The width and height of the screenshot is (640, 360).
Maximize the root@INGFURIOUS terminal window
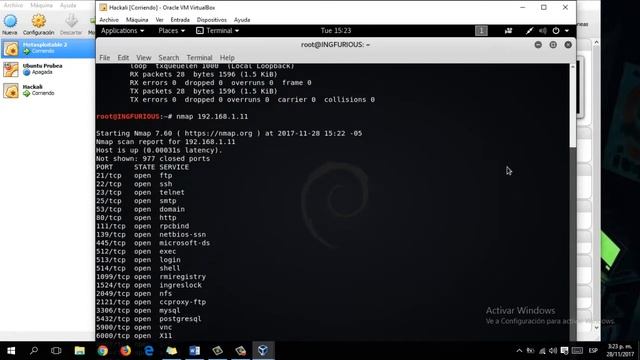tap(553, 45)
